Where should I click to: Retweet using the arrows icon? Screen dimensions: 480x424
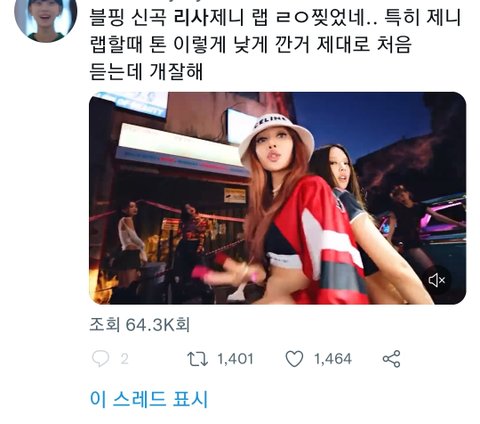(x=197, y=359)
